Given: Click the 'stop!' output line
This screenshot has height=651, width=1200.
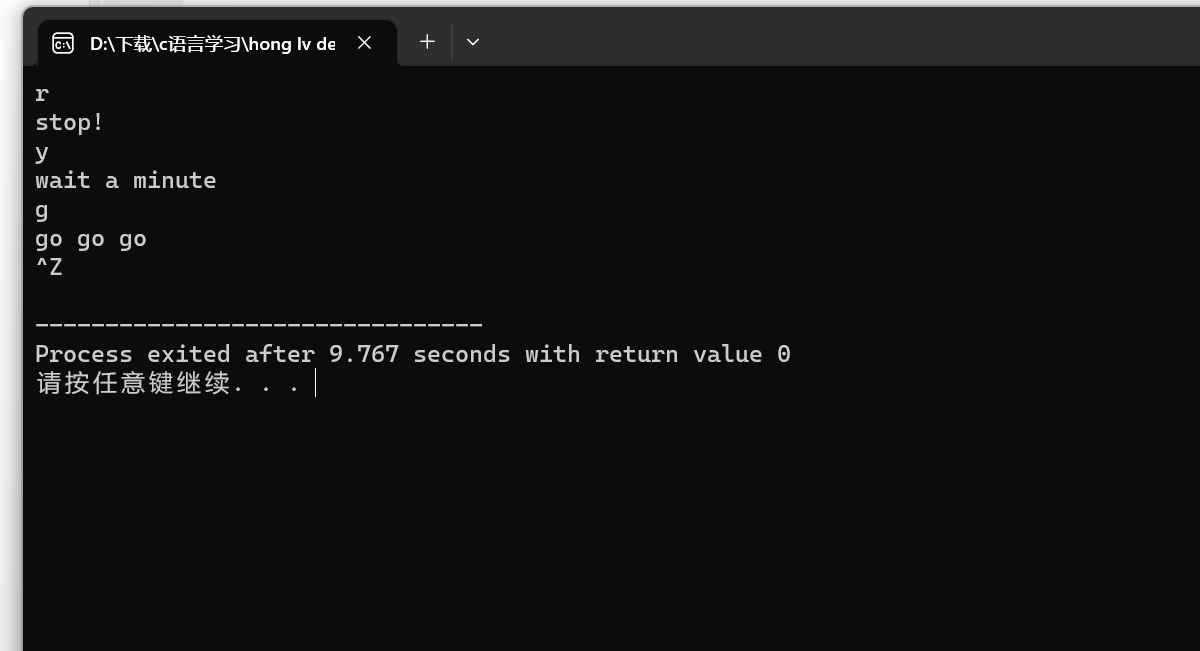Looking at the screenshot, I should point(69,123).
